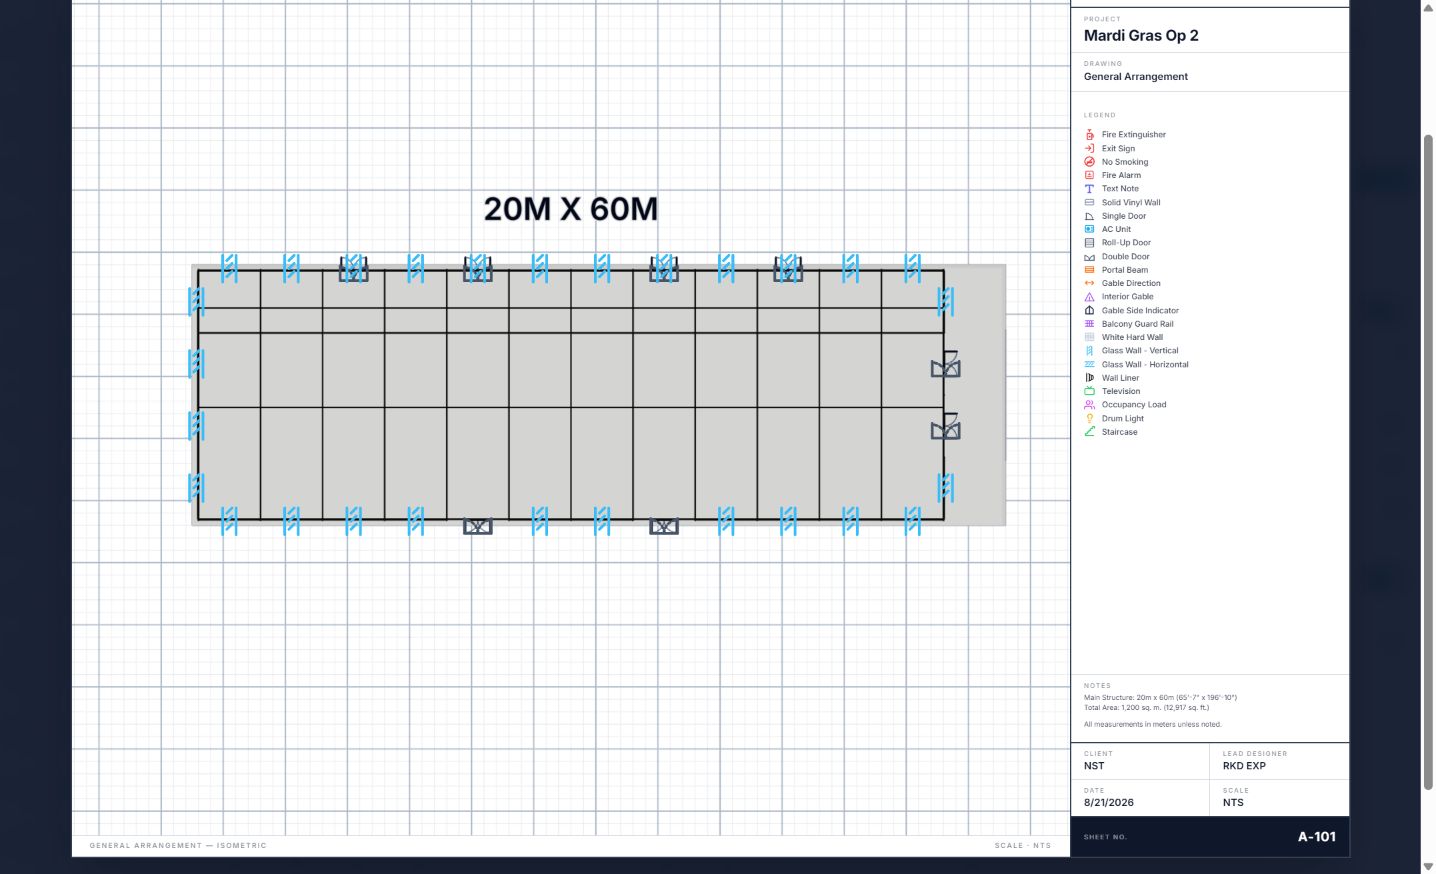Select the Glass Wall - Horizontal icon

click(1089, 364)
